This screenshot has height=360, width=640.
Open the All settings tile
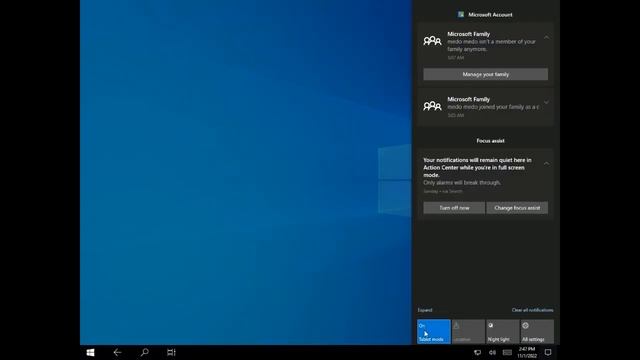(x=537, y=331)
